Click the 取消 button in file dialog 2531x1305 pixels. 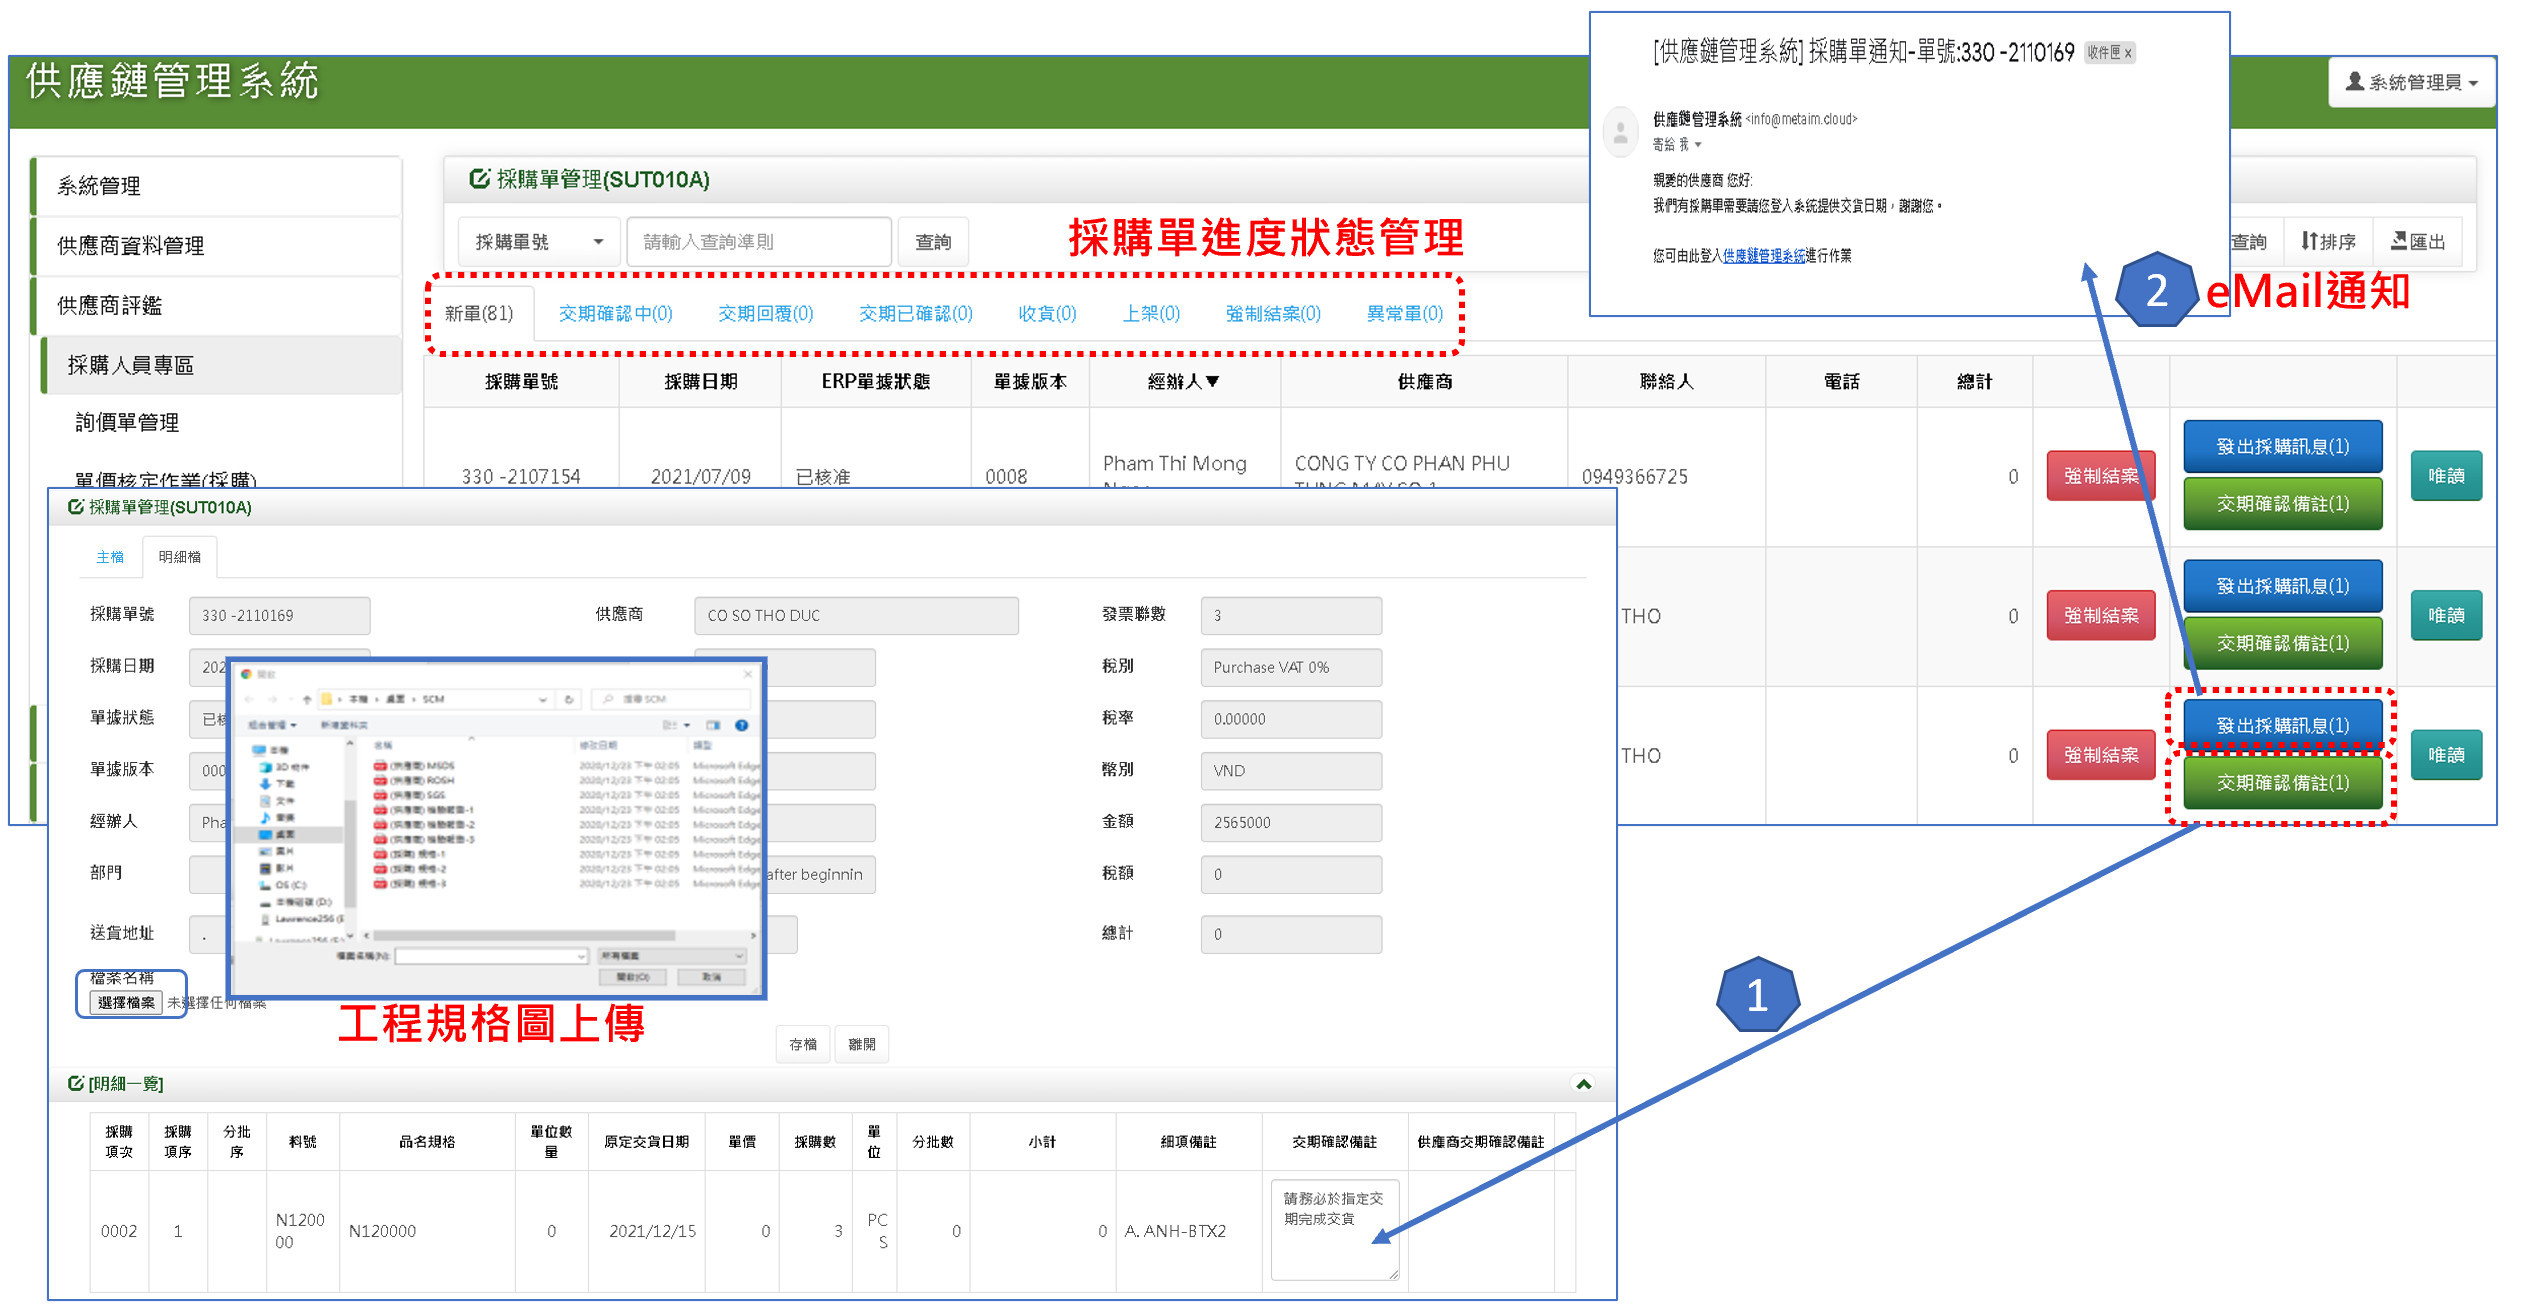(x=711, y=977)
